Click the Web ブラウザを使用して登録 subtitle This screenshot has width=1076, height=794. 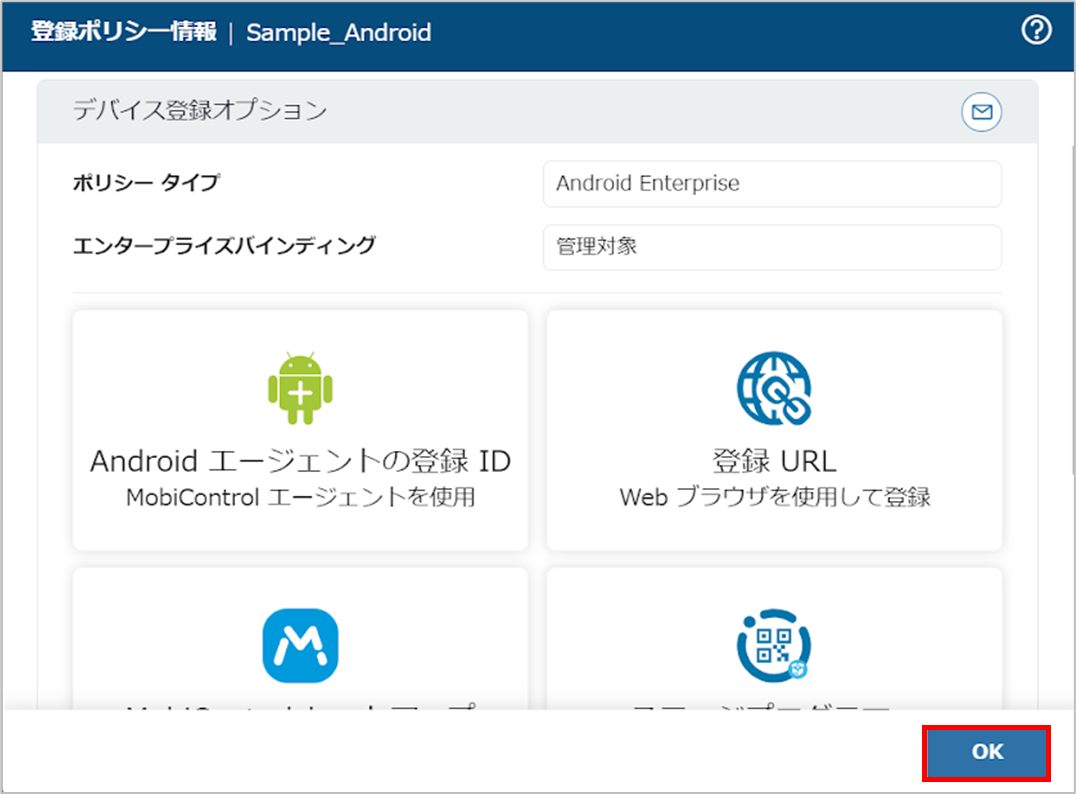coord(774,497)
